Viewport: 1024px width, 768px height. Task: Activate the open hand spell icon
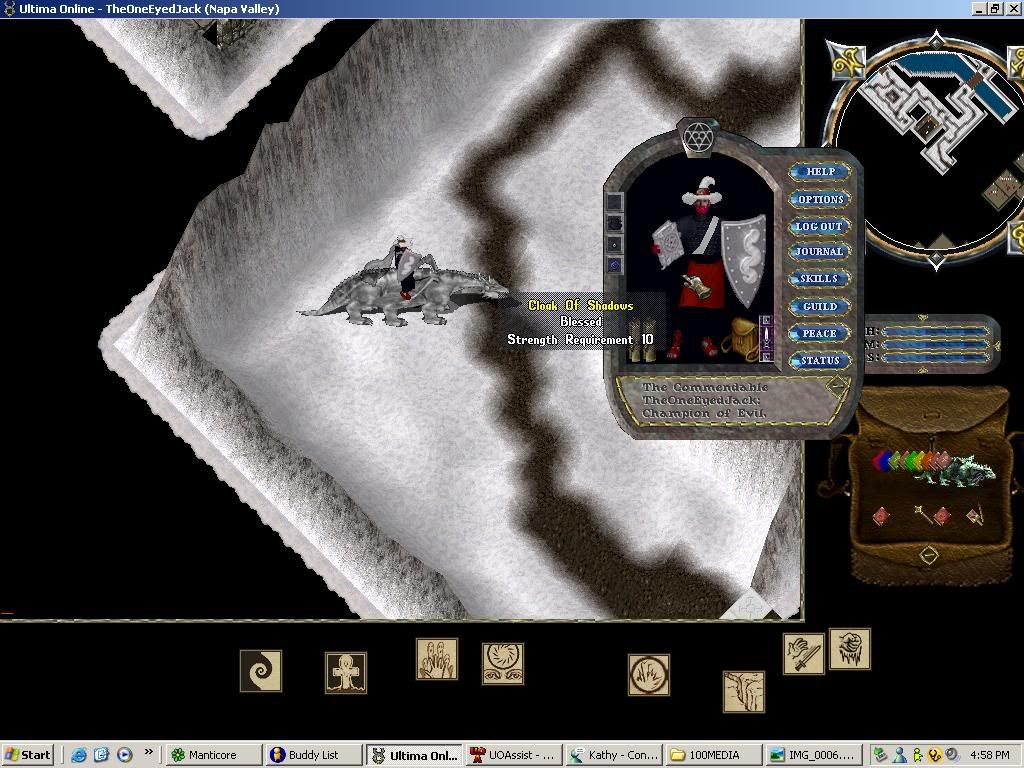[437, 659]
